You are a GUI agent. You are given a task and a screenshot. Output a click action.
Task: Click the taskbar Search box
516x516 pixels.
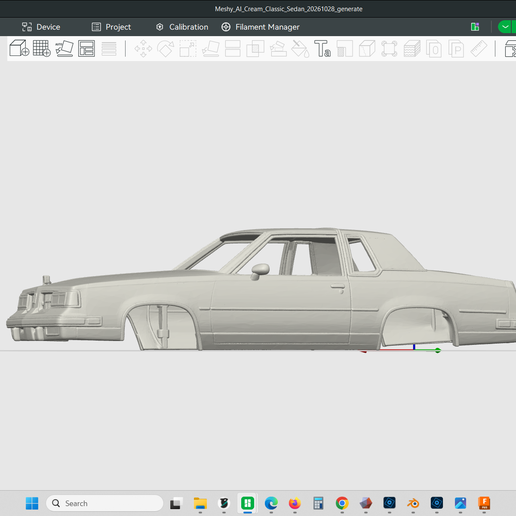pyautogui.click(x=104, y=503)
